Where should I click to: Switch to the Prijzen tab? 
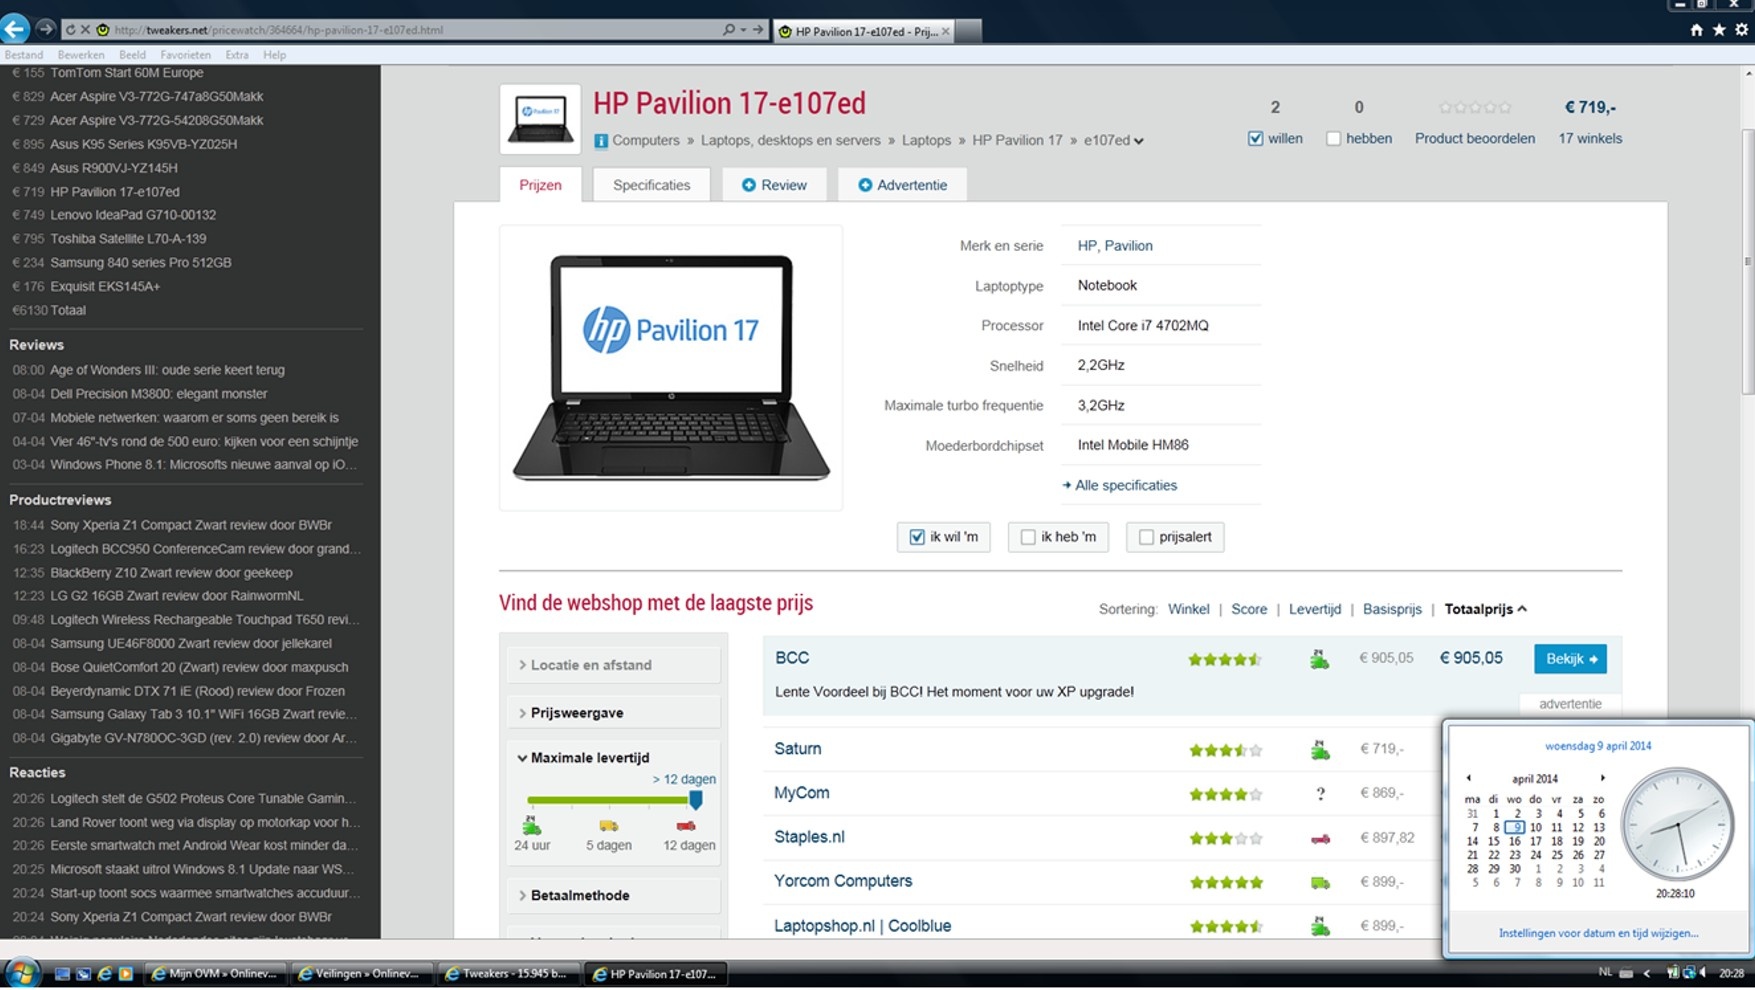click(x=540, y=185)
